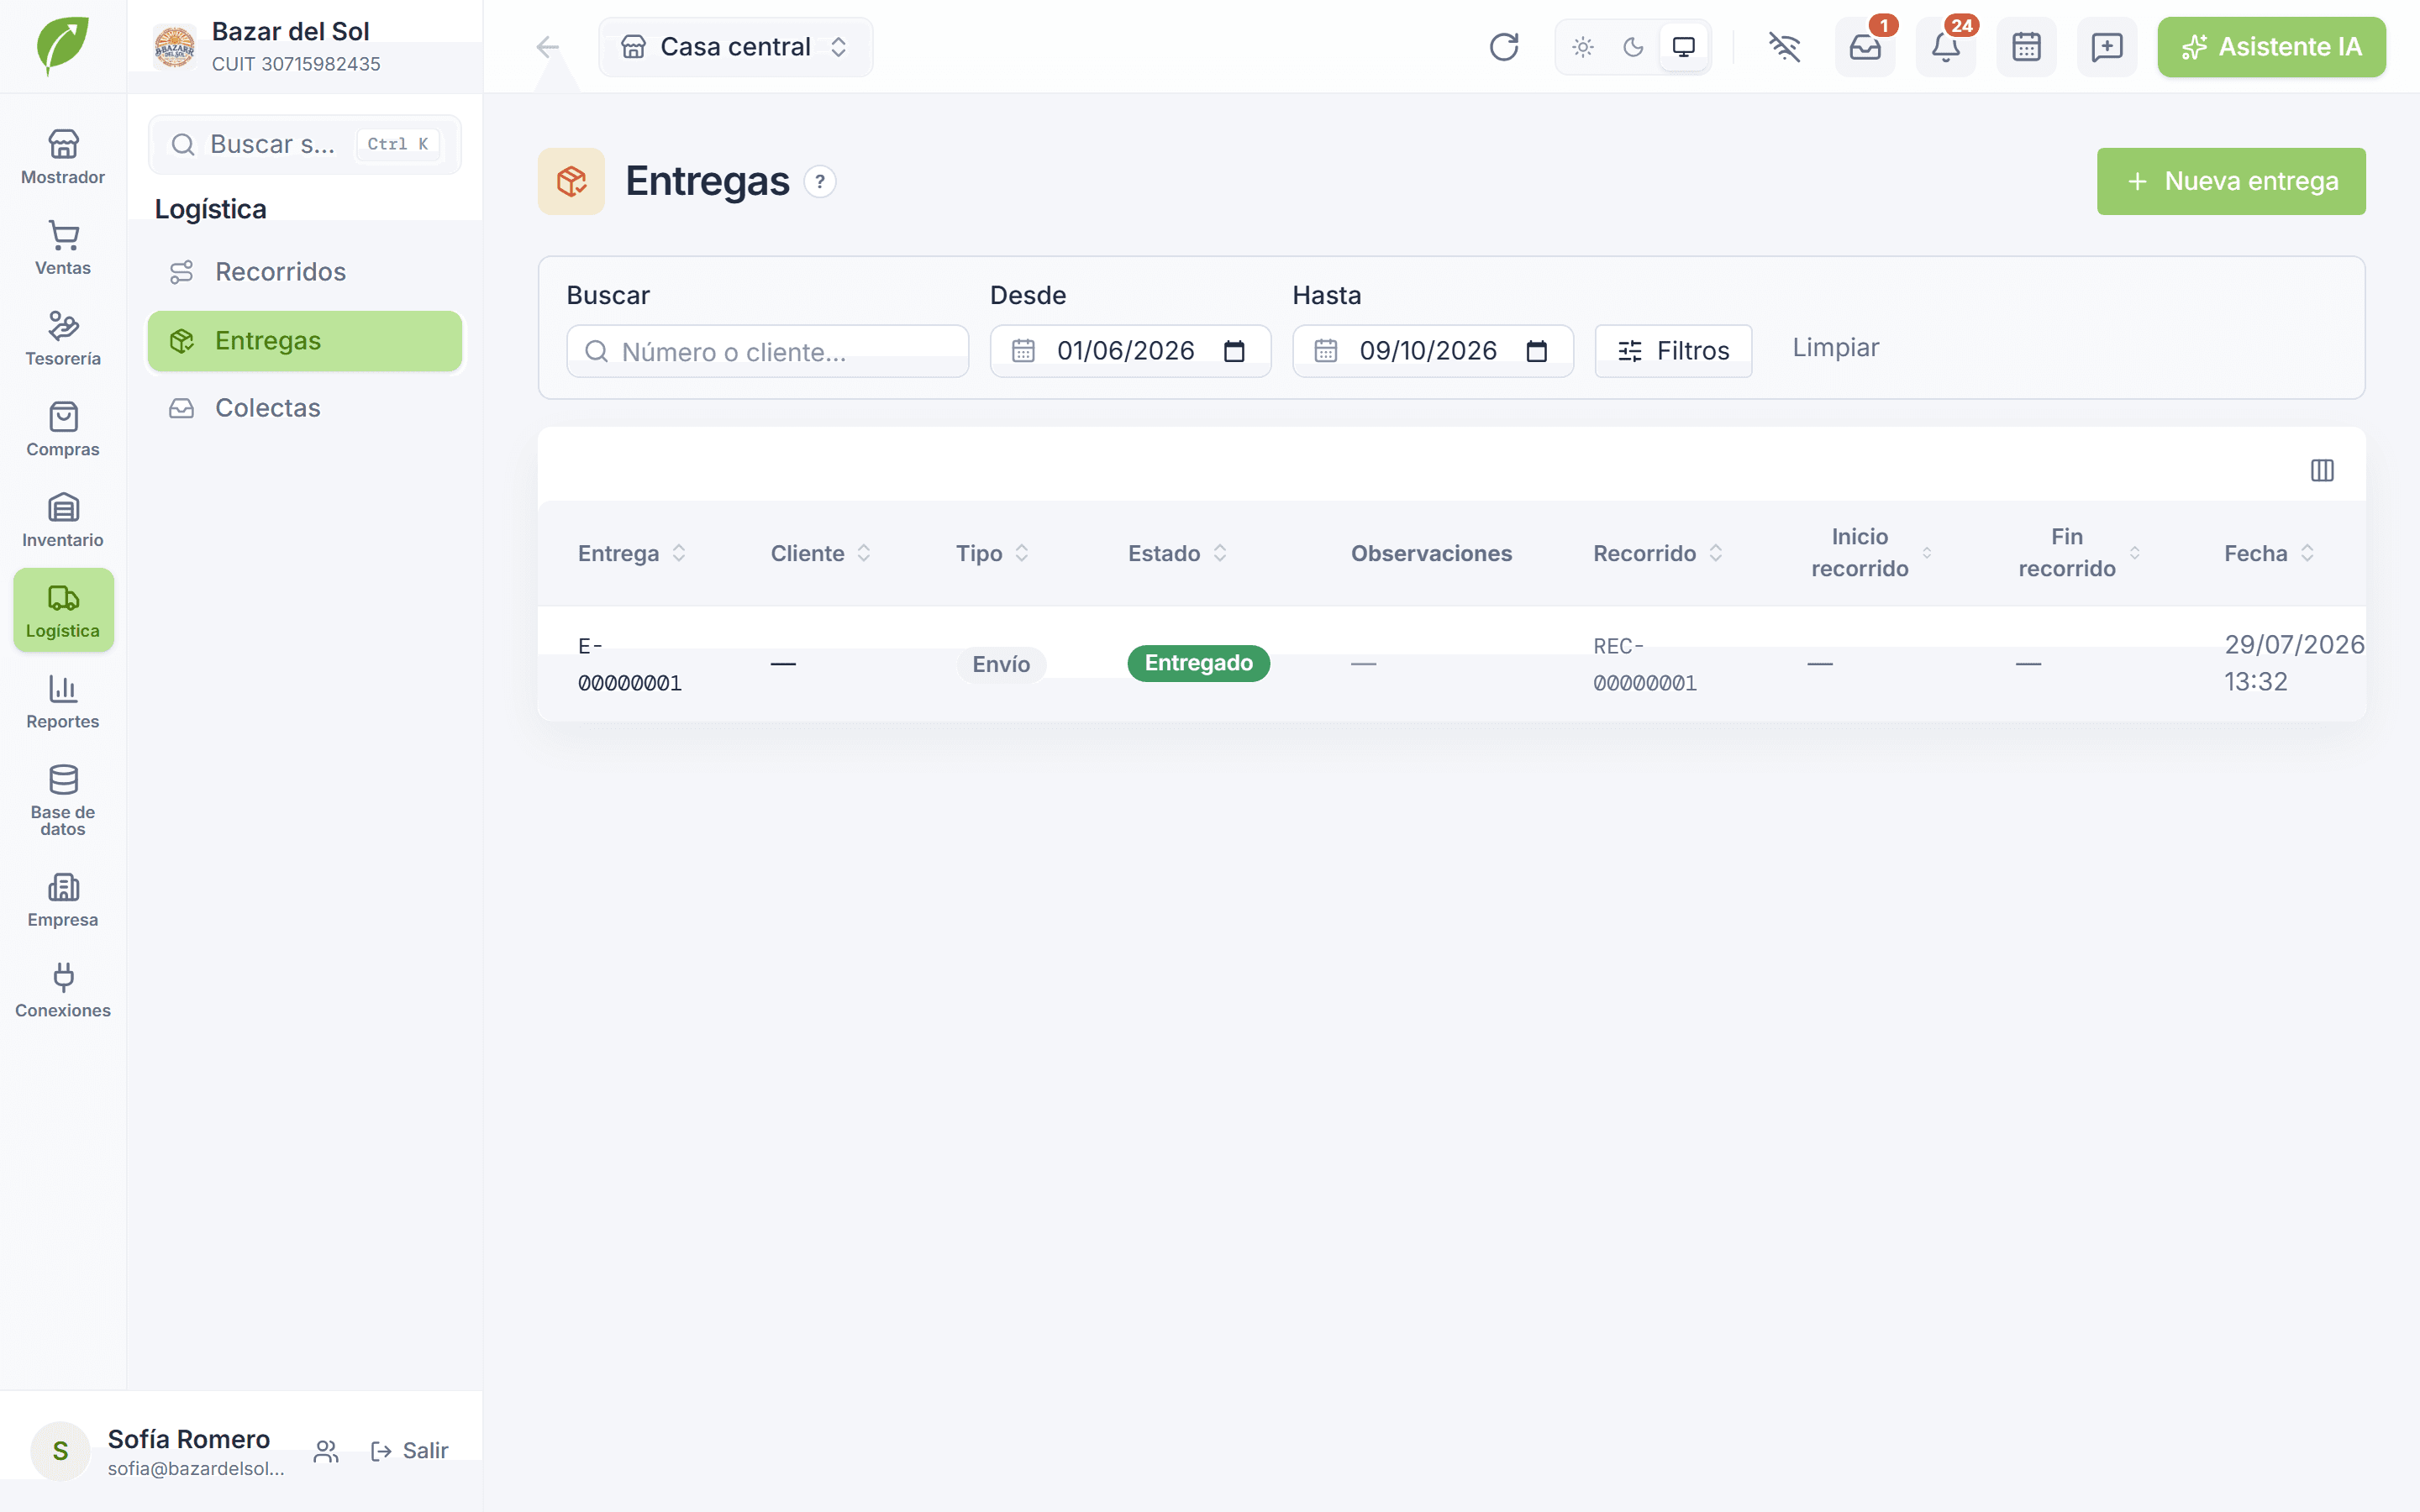Open the Inventario module
The height and width of the screenshot is (1512, 2420).
pyautogui.click(x=63, y=520)
